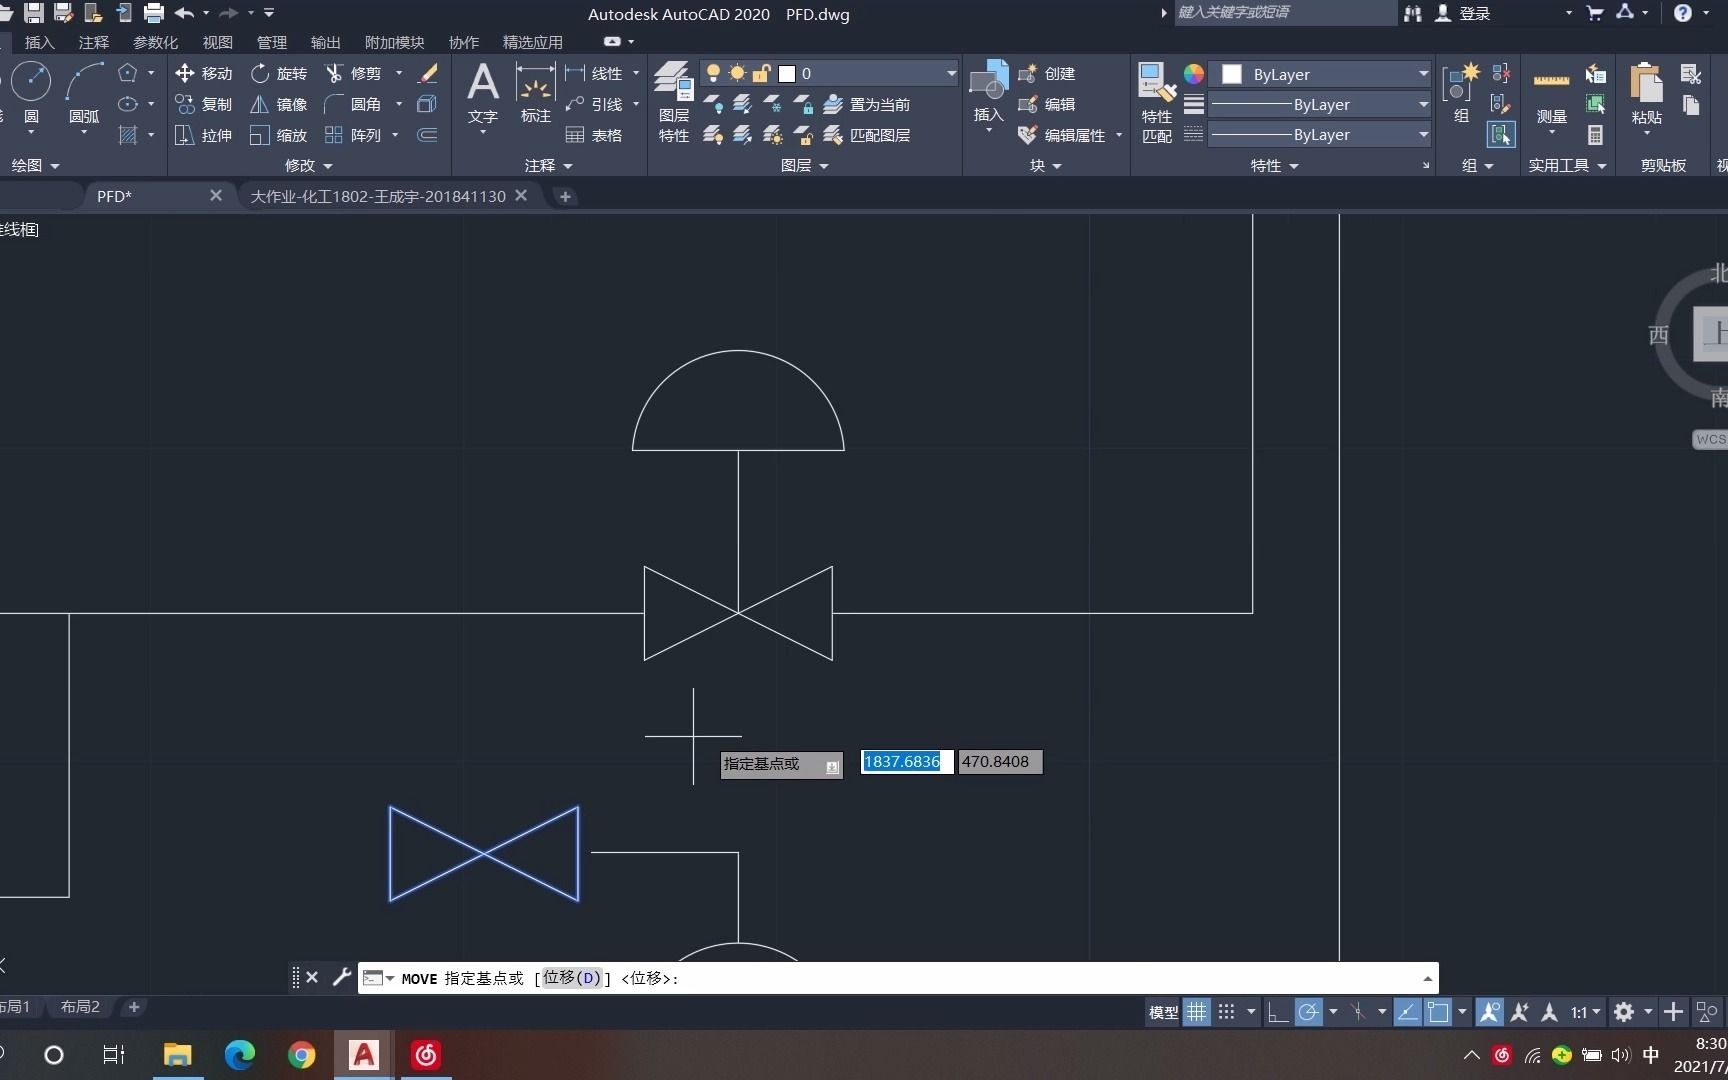
Task: Open the 参数化 ribbon tab
Action: pos(155,42)
